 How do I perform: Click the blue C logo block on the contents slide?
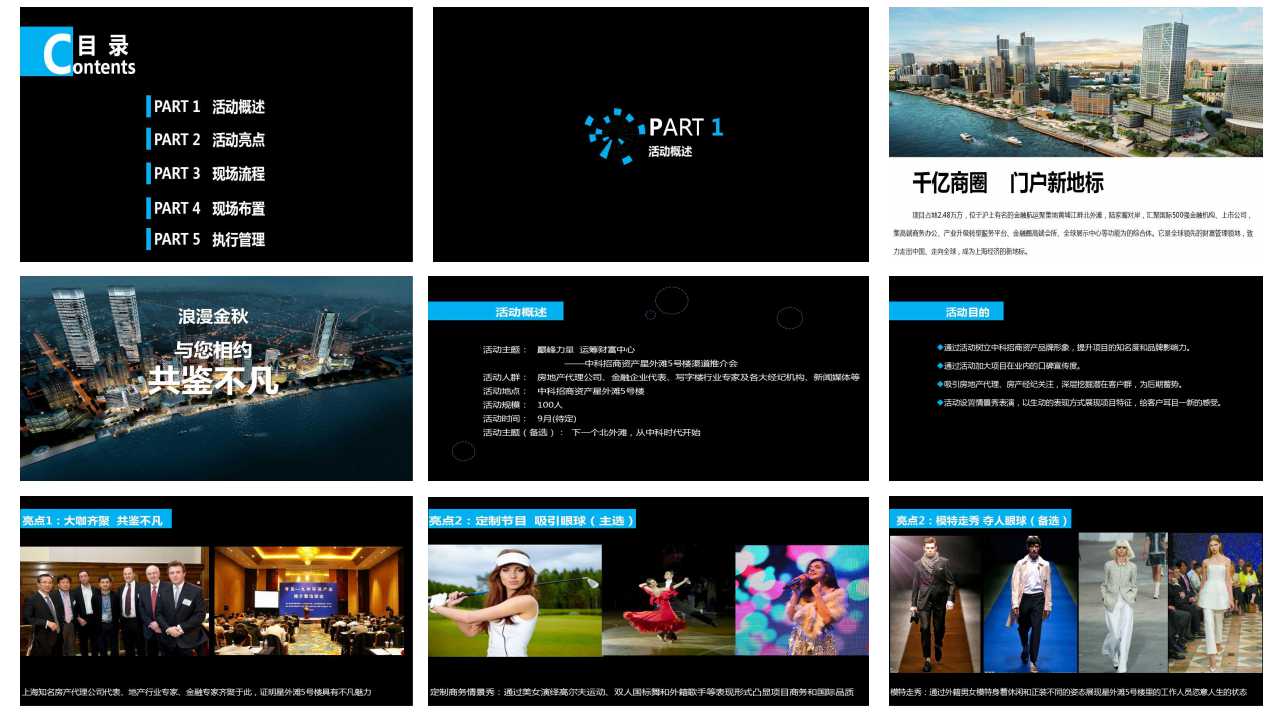[x=46, y=52]
